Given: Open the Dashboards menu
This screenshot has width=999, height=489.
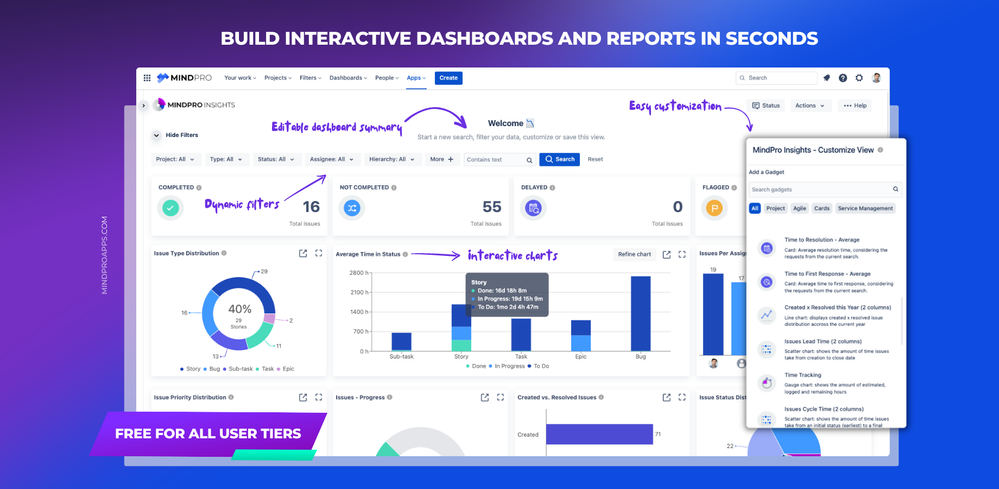Looking at the screenshot, I should point(349,78).
